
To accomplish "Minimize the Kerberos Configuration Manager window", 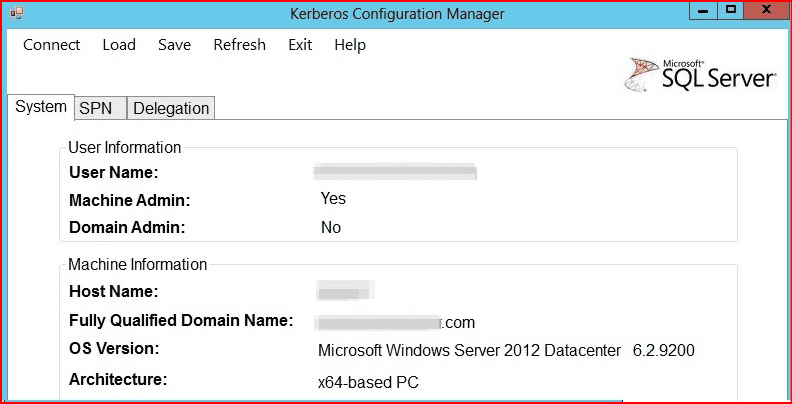I will click(x=703, y=10).
